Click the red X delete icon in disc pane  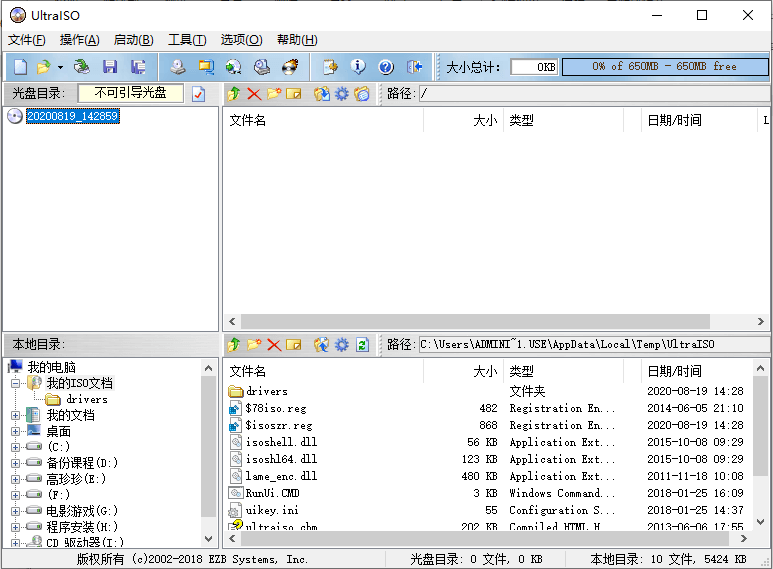pos(254,94)
